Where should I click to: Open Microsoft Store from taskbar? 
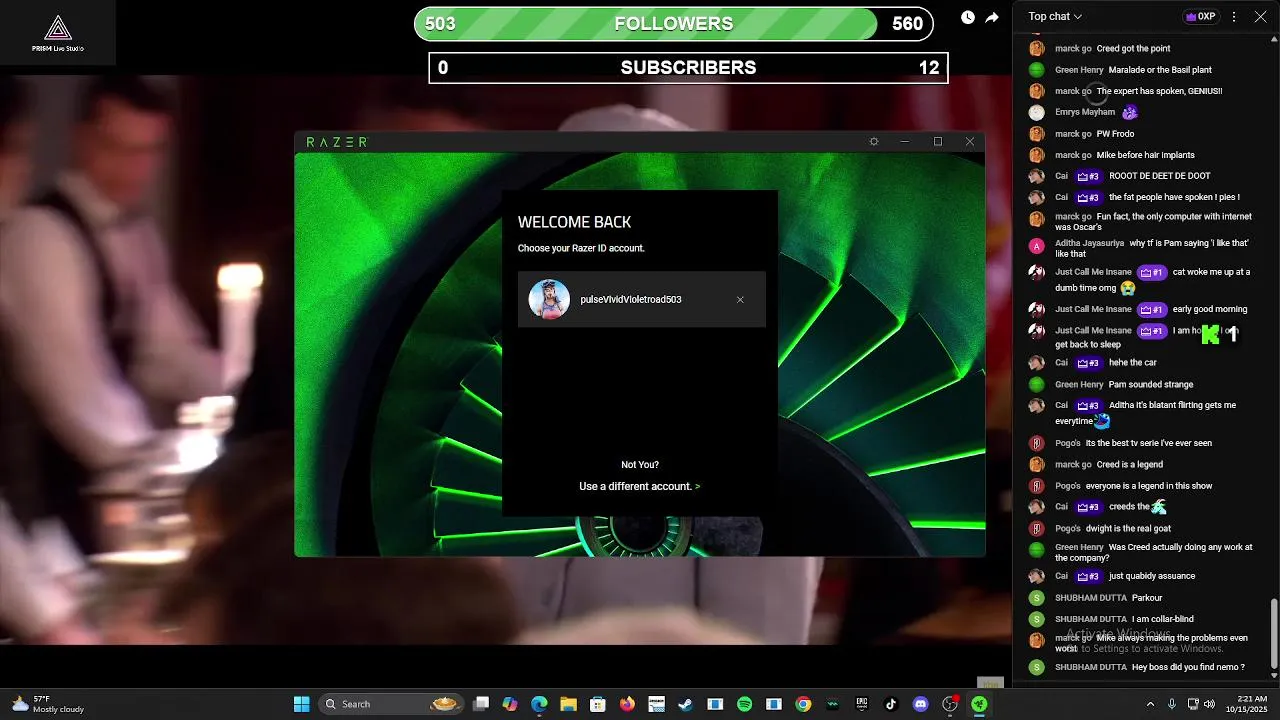click(598, 704)
